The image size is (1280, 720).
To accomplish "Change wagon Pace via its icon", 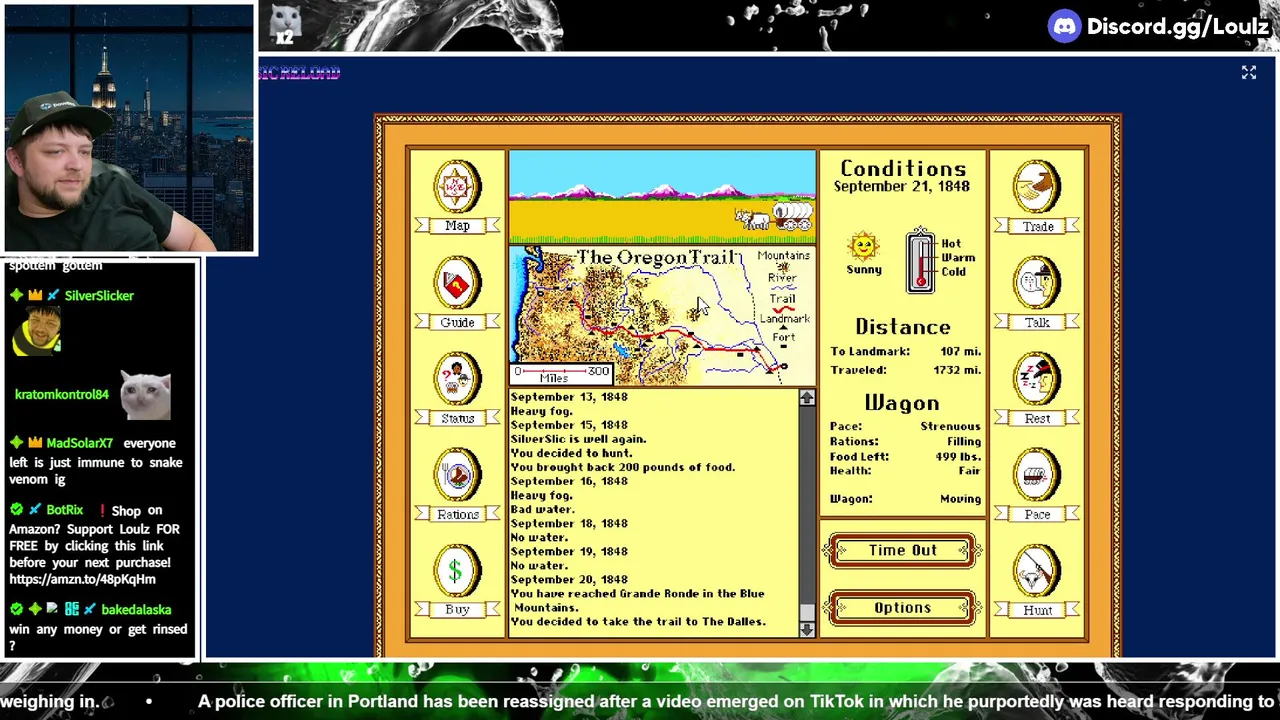I will point(1037,476).
